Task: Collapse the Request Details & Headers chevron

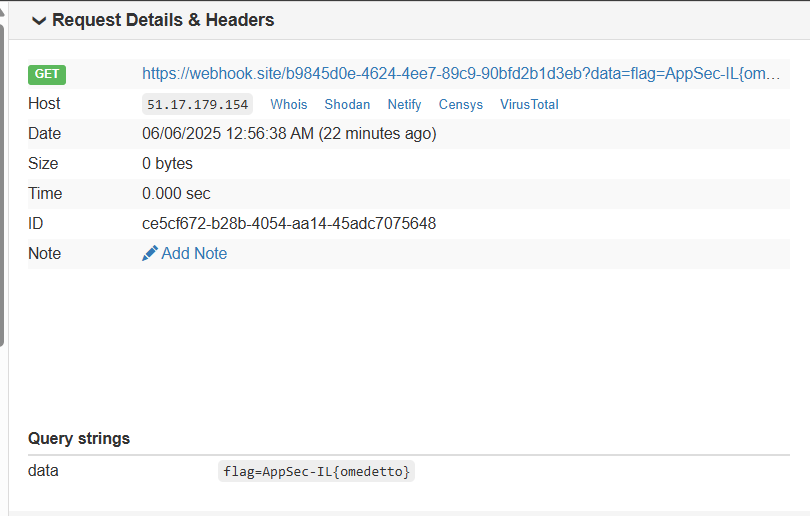Action: (x=39, y=20)
